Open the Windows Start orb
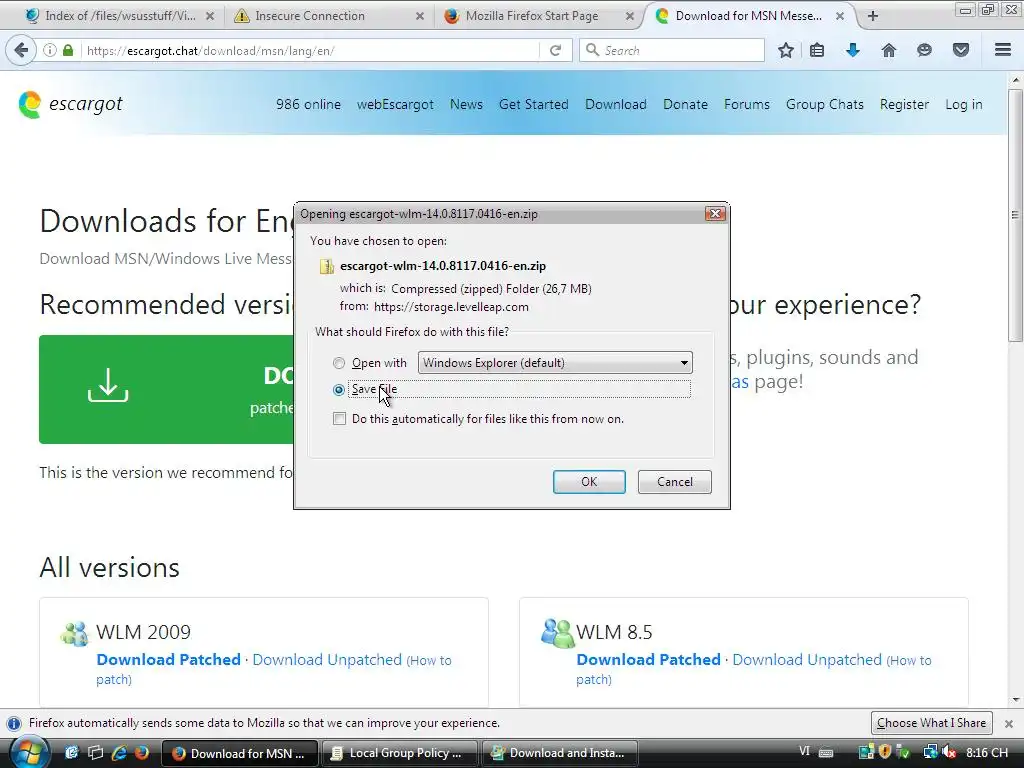 (x=29, y=753)
